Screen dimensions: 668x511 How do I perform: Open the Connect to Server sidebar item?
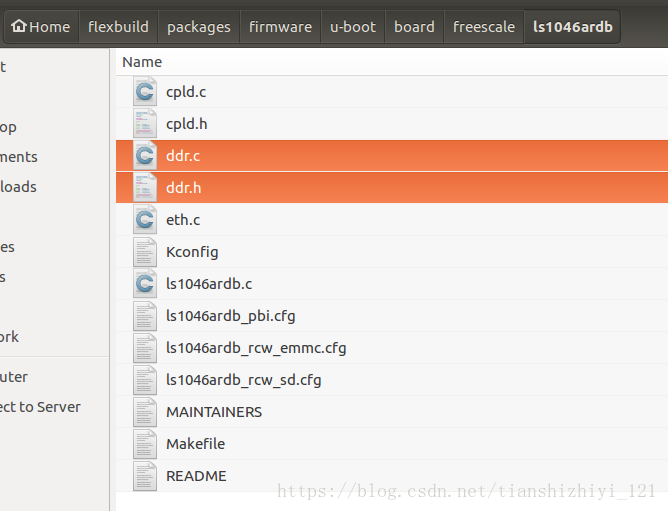click(x=40, y=407)
